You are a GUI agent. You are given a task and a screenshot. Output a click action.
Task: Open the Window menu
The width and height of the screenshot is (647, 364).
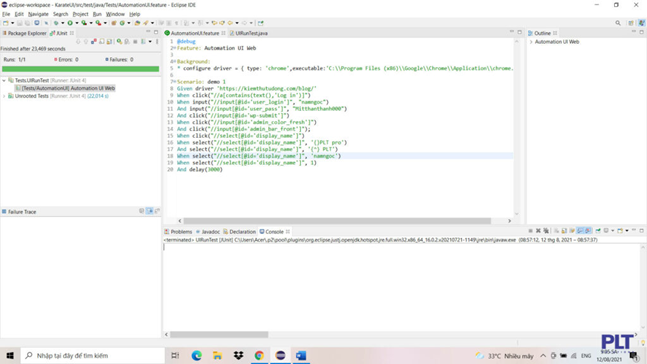point(115,14)
